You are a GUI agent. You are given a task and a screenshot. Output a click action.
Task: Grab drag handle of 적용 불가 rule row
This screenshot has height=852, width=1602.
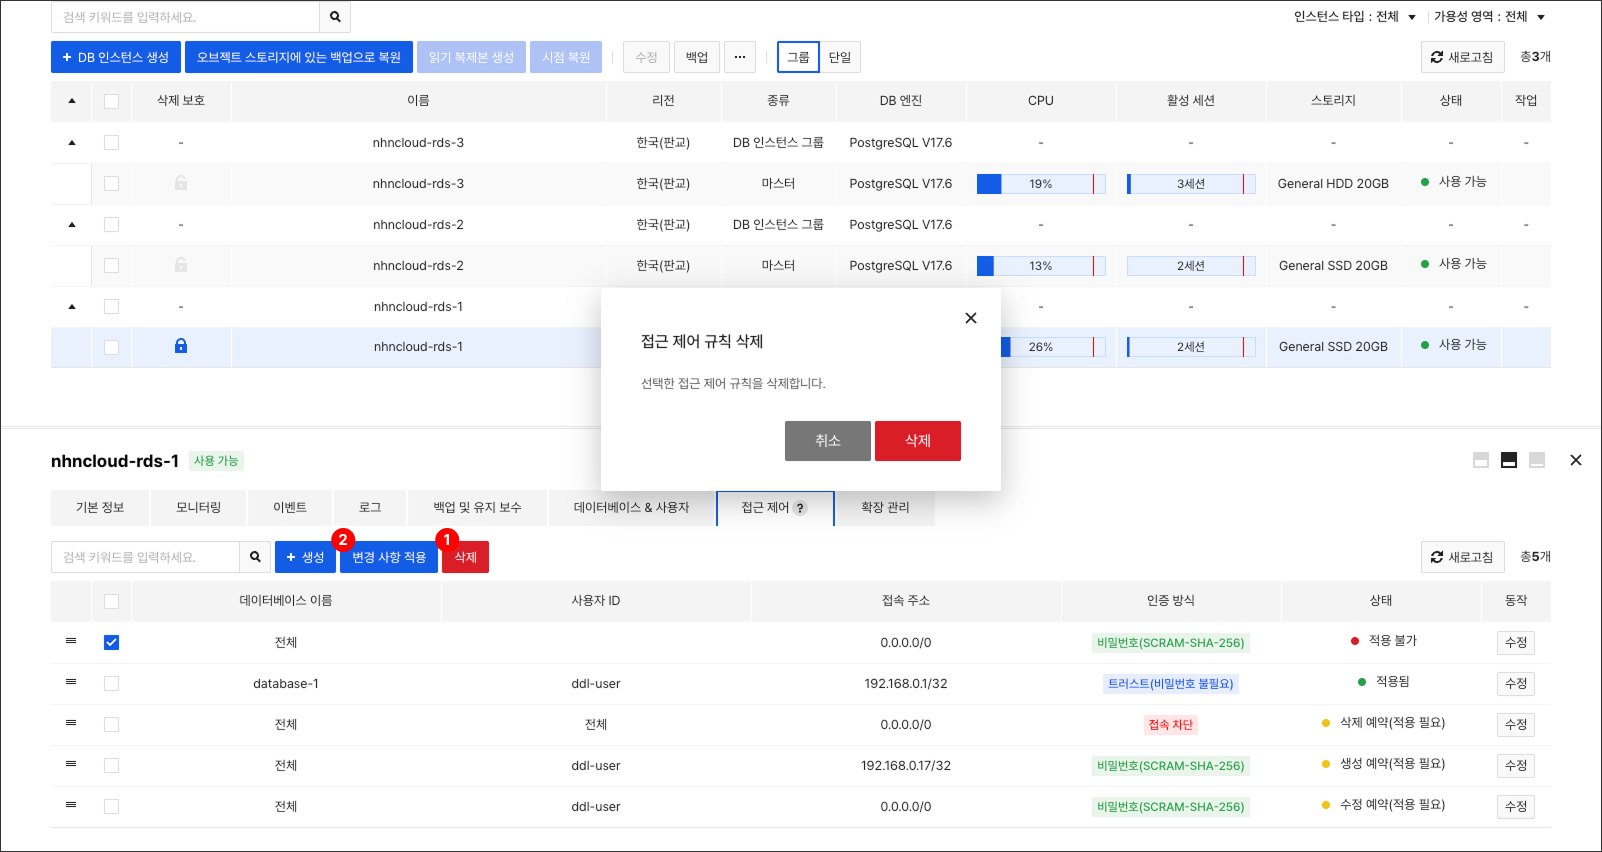coord(71,641)
